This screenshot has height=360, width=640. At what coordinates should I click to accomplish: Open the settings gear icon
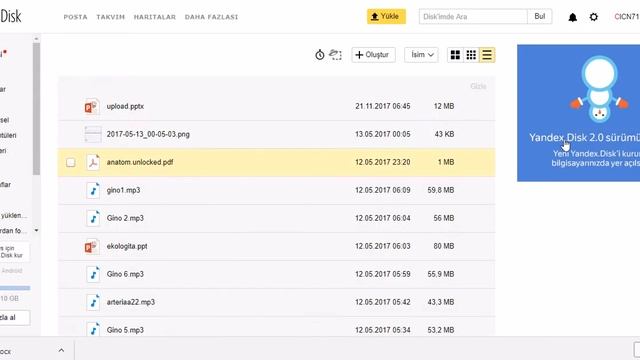pos(594,17)
